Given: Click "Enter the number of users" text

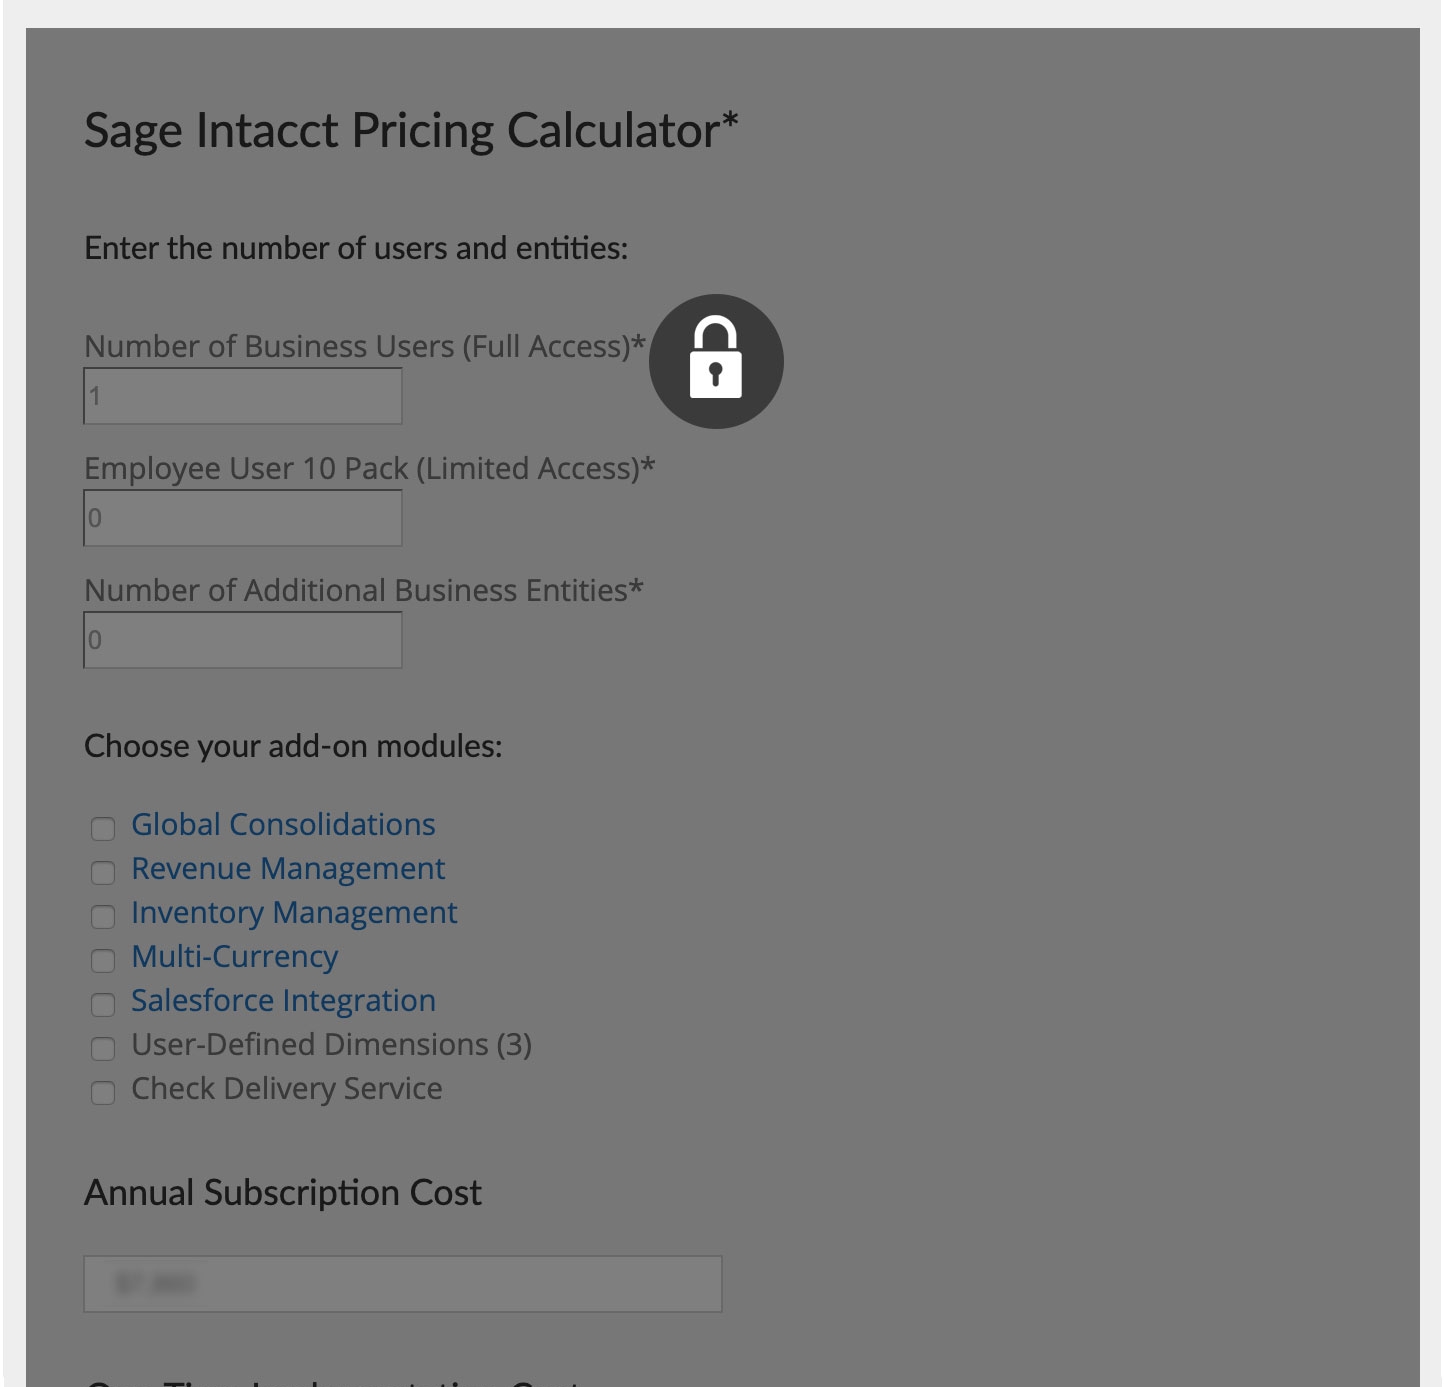Looking at the screenshot, I should (356, 248).
